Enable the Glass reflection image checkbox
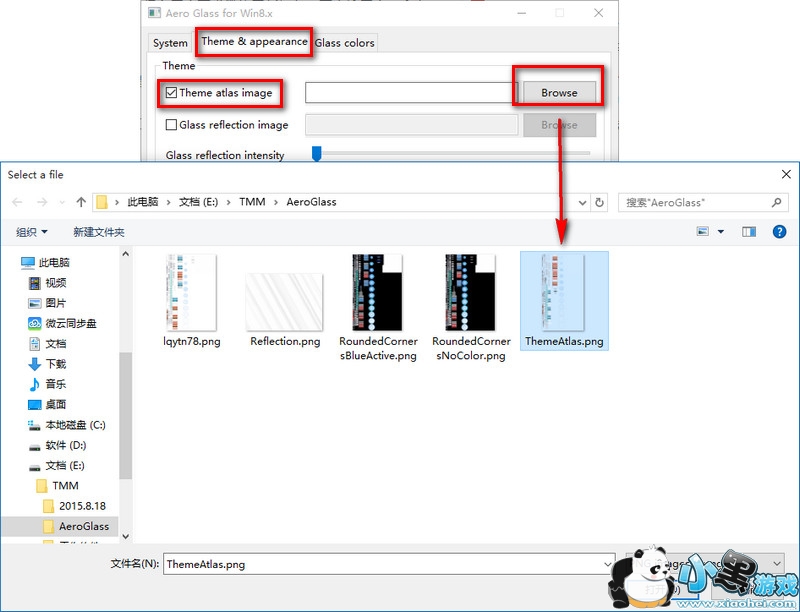The width and height of the screenshot is (800, 612). 171,124
